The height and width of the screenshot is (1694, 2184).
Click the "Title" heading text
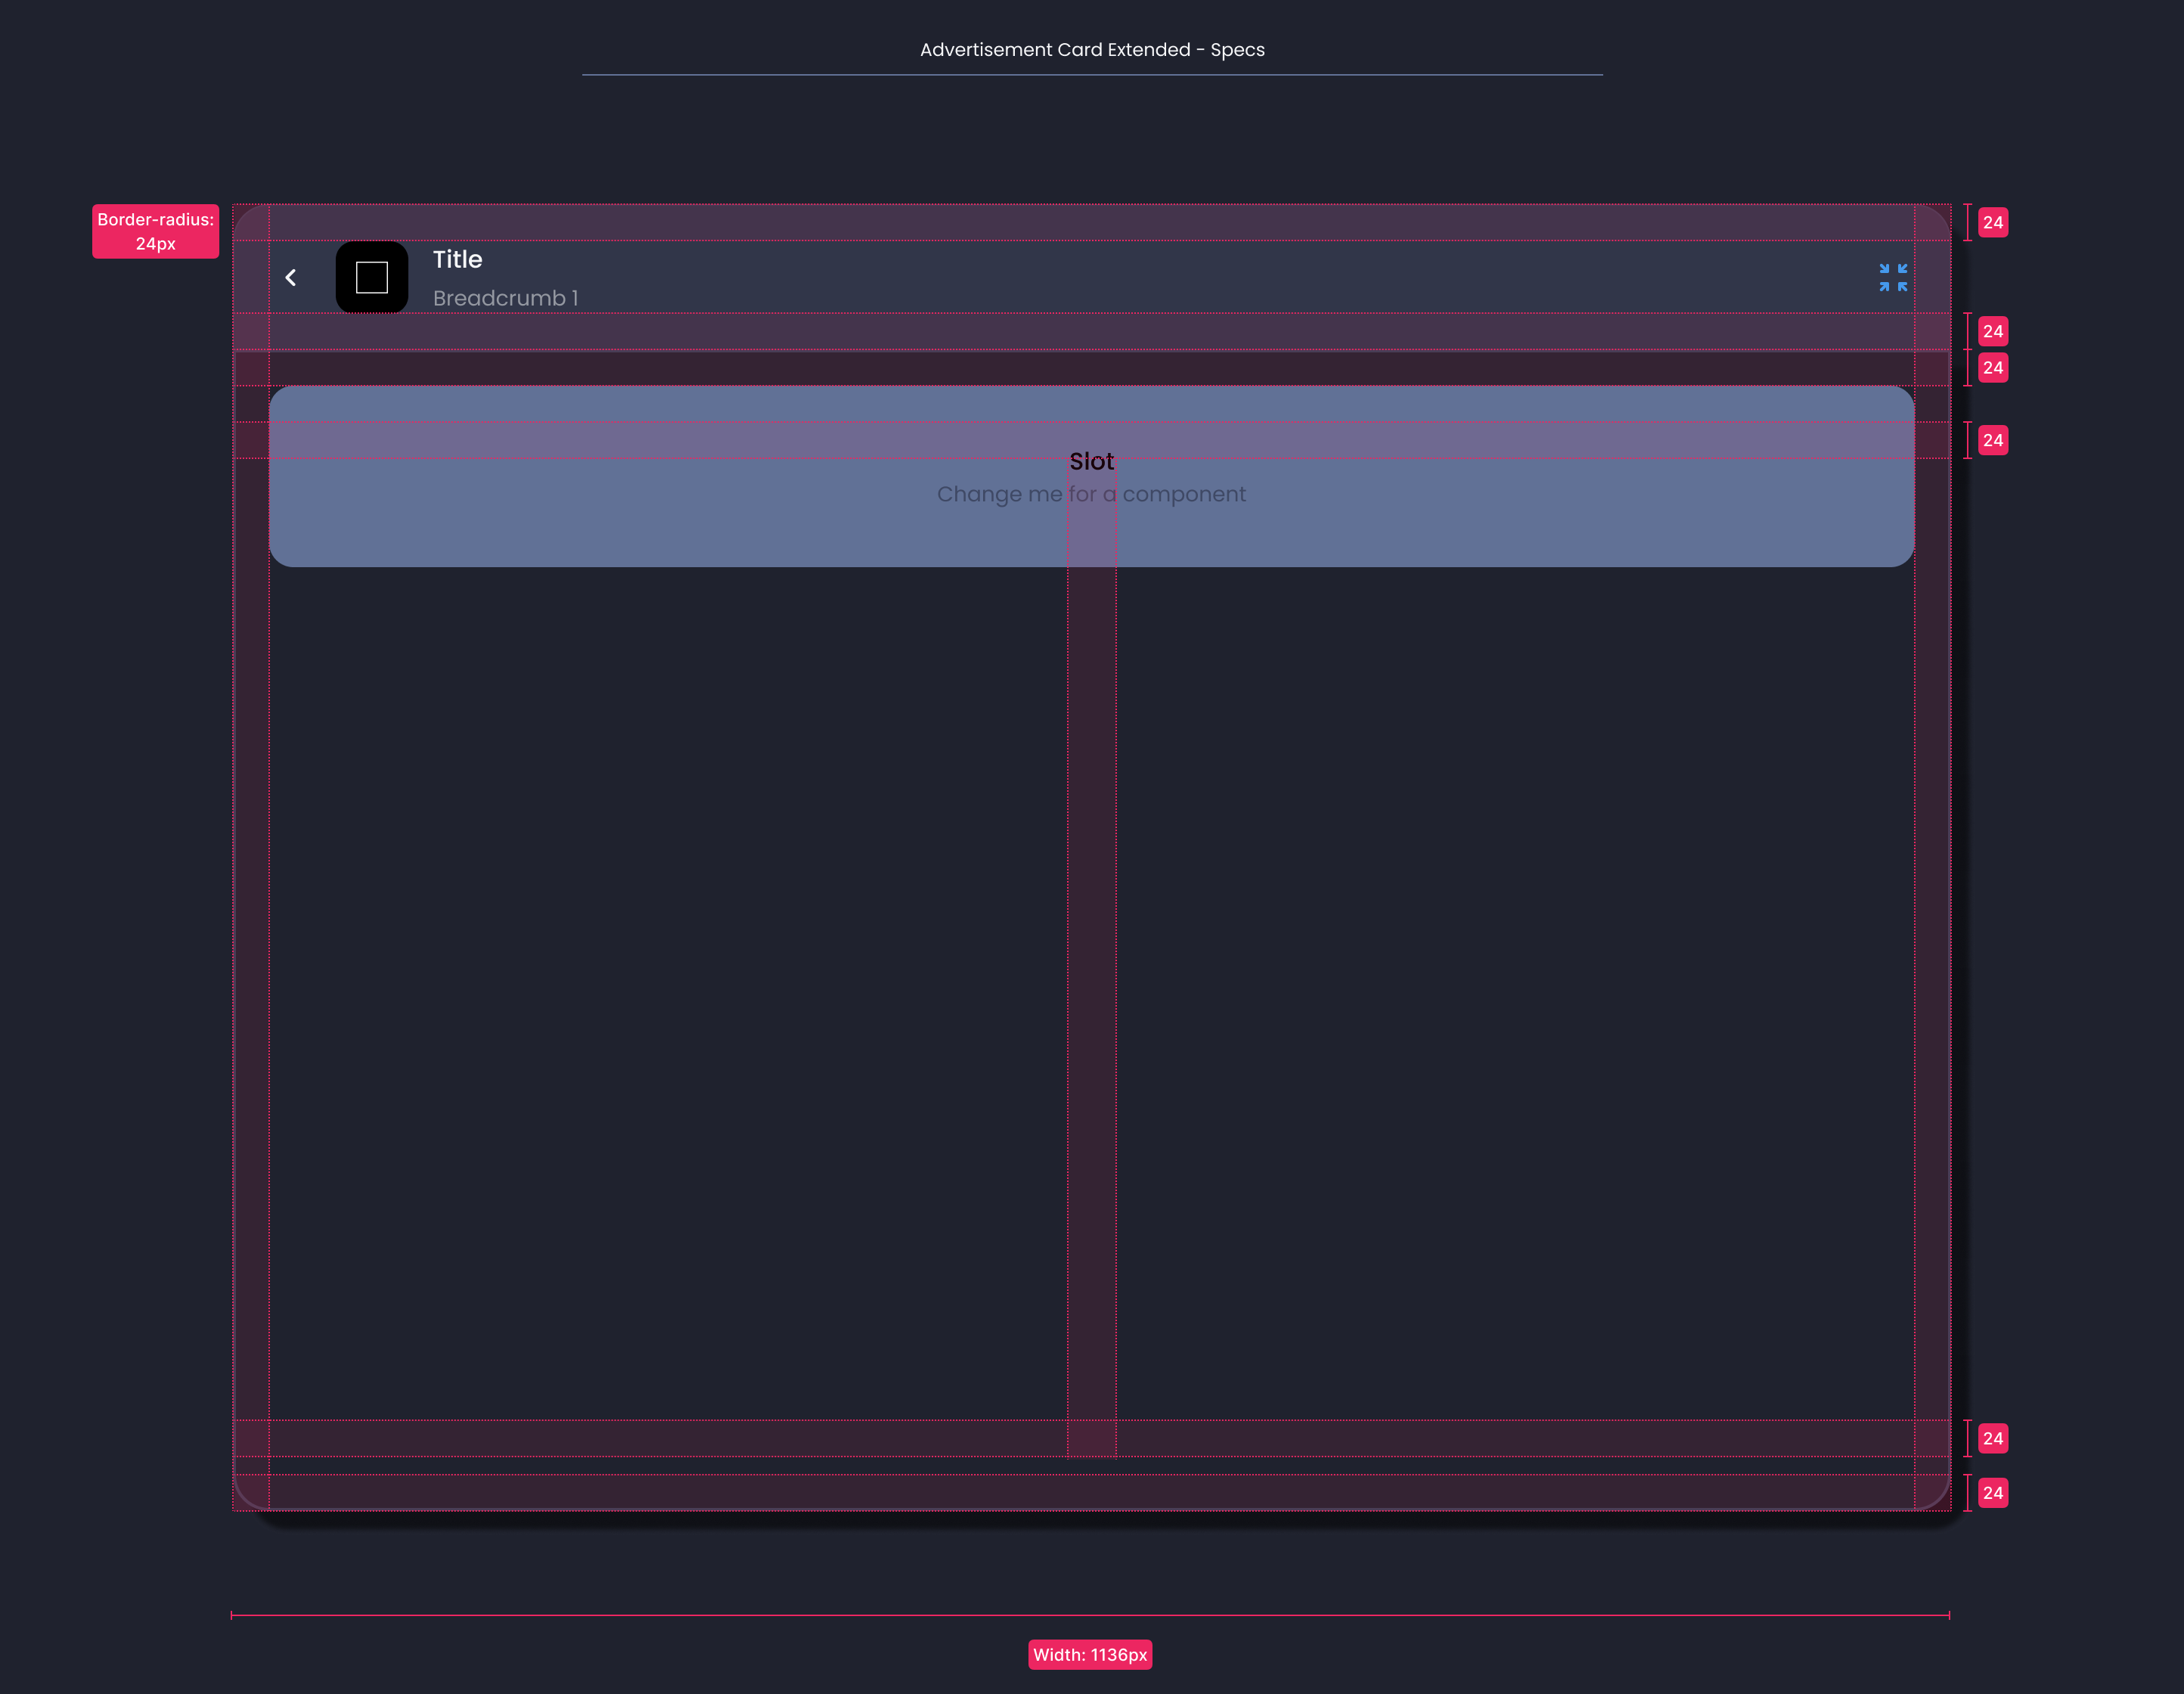tap(458, 259)
